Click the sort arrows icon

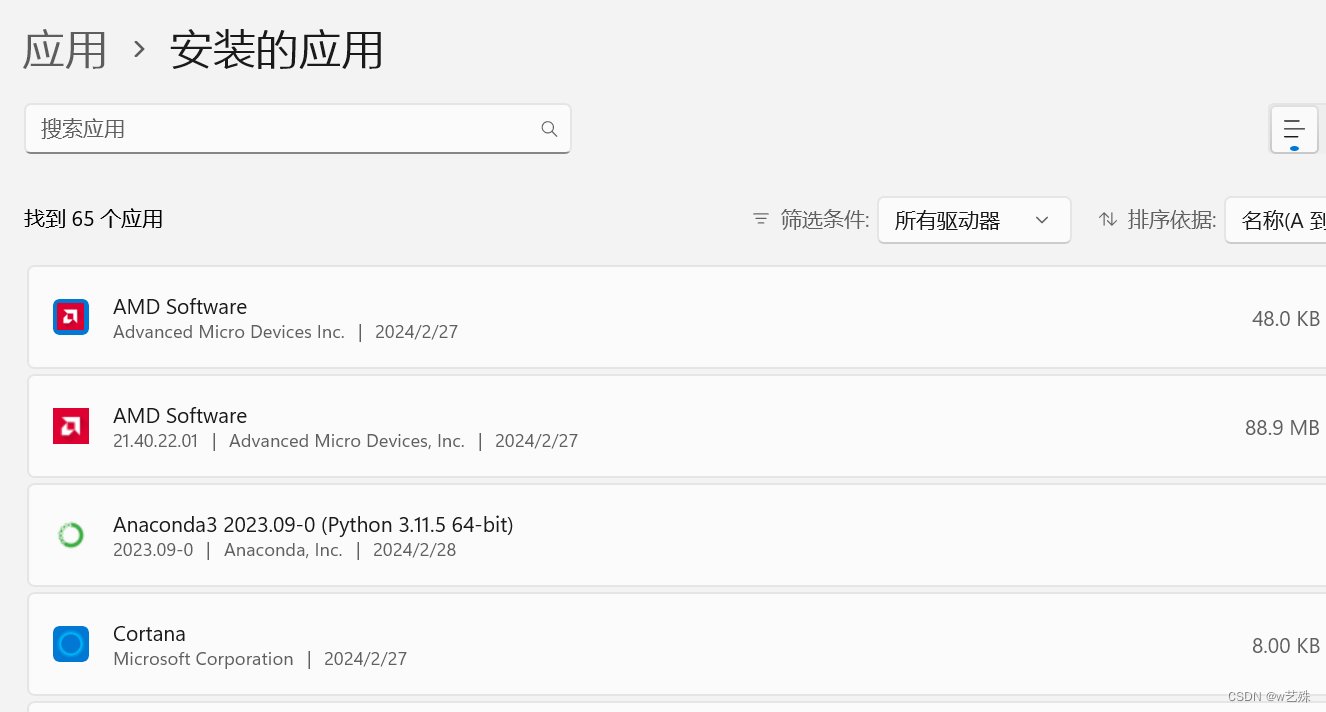[1108, 219]
